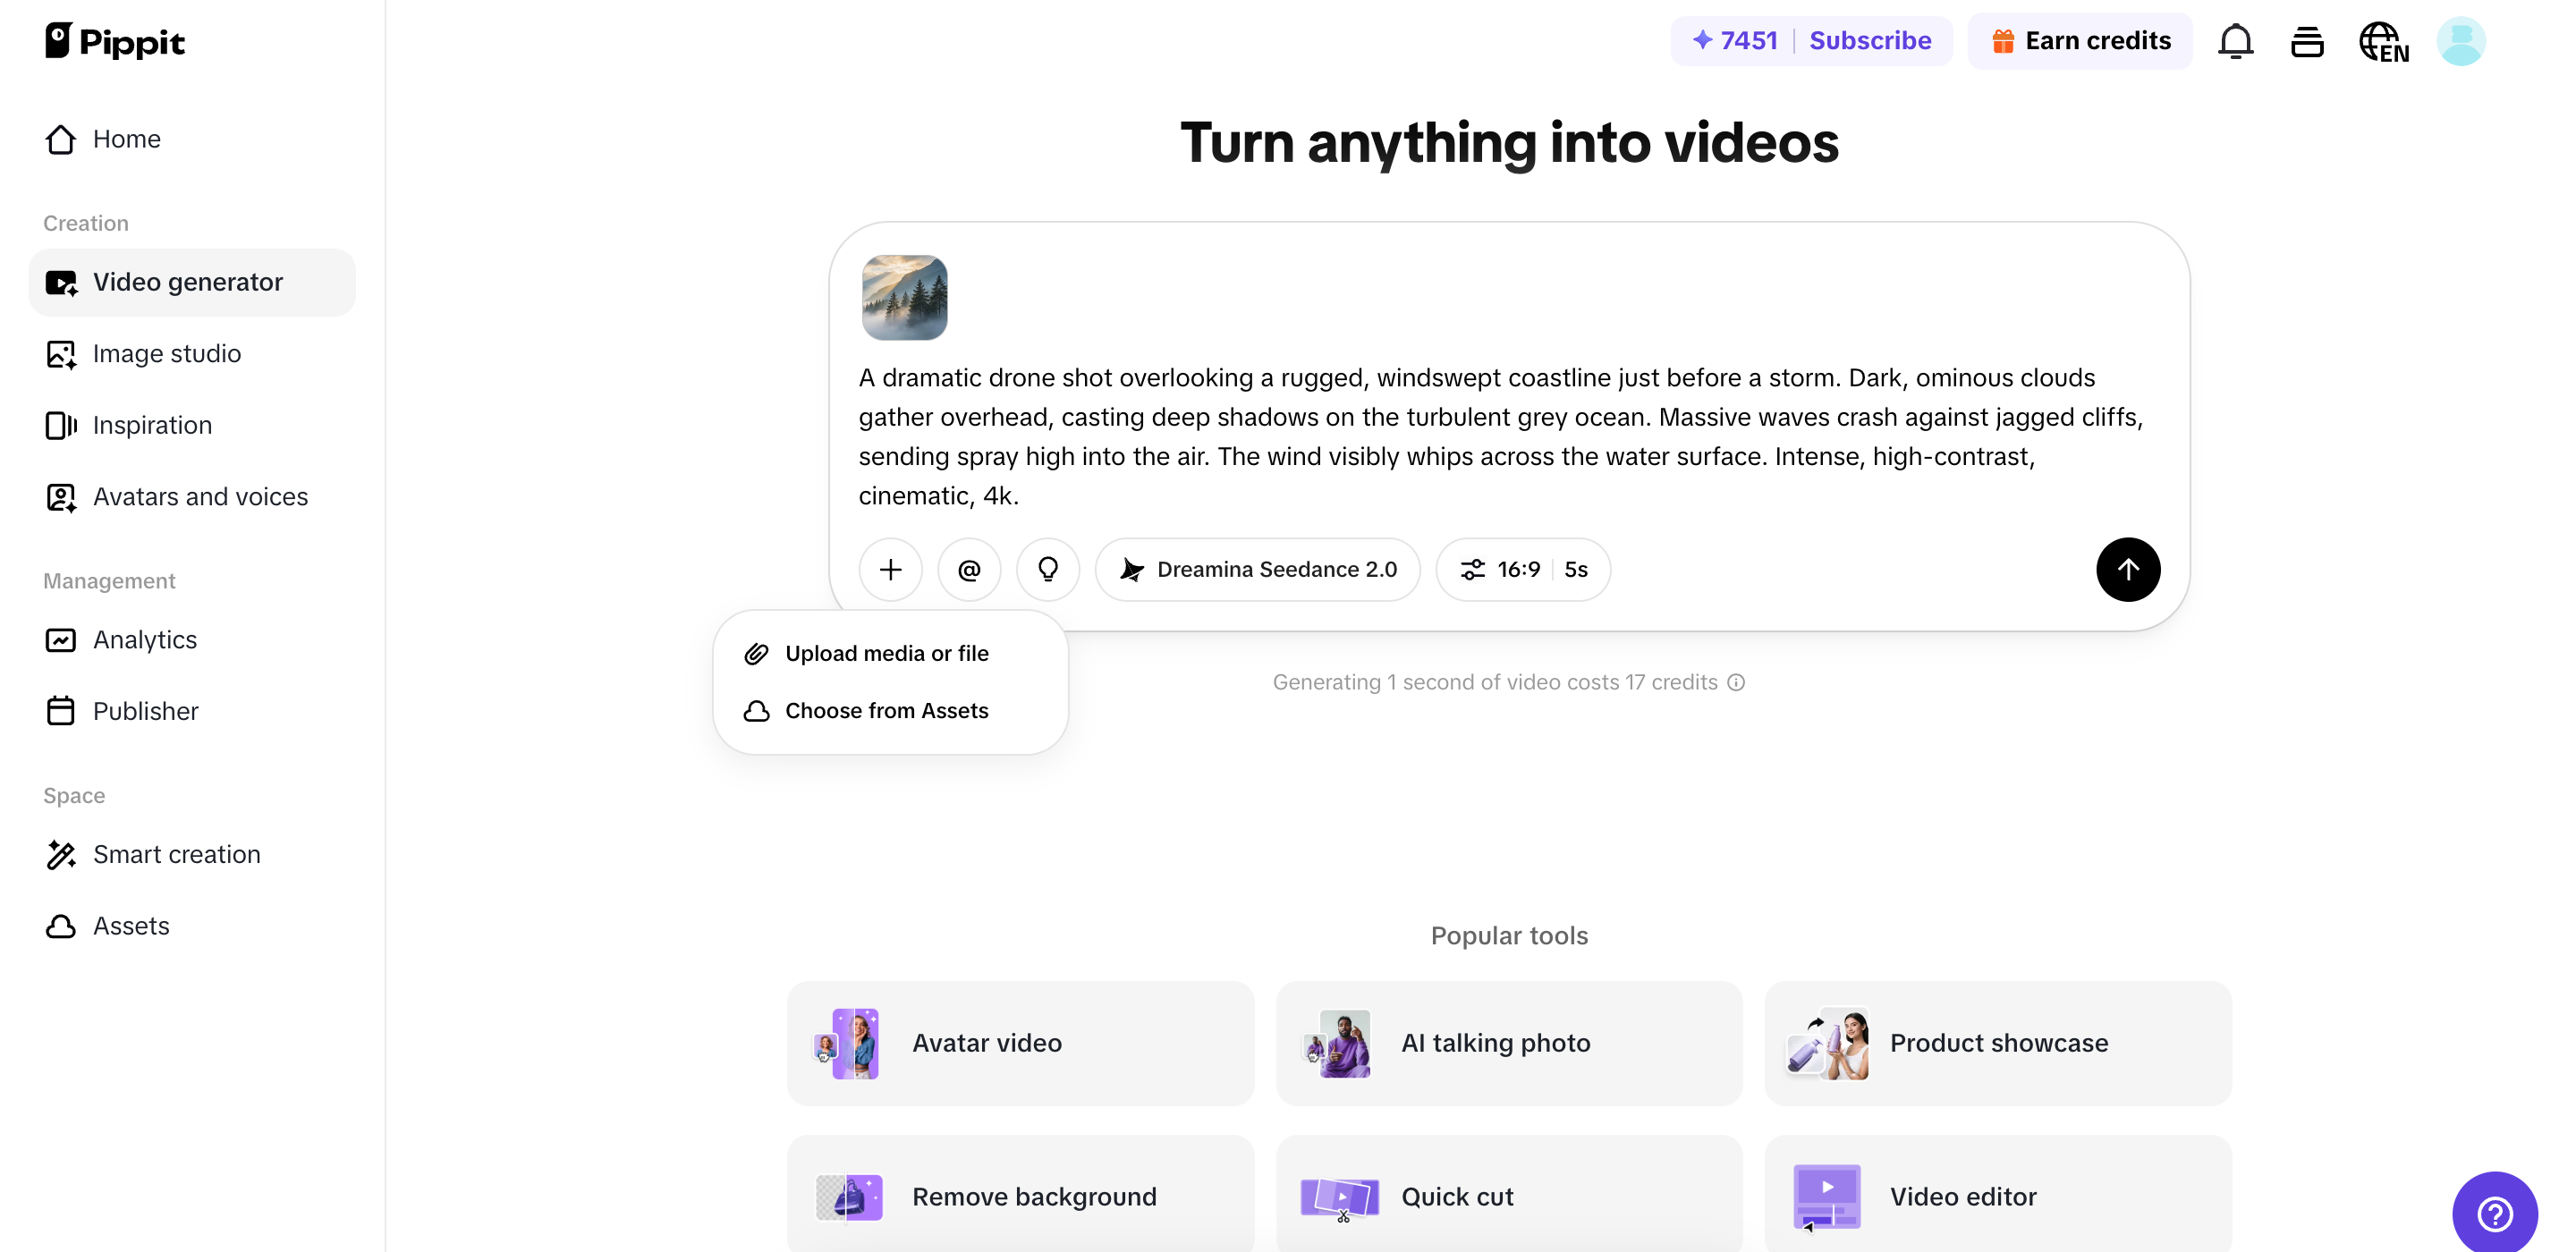The width and height of the screenshot is (2576, 1252).
Task: Click the @ mention icon in the prompt box
Action: [x=968, y=569]
